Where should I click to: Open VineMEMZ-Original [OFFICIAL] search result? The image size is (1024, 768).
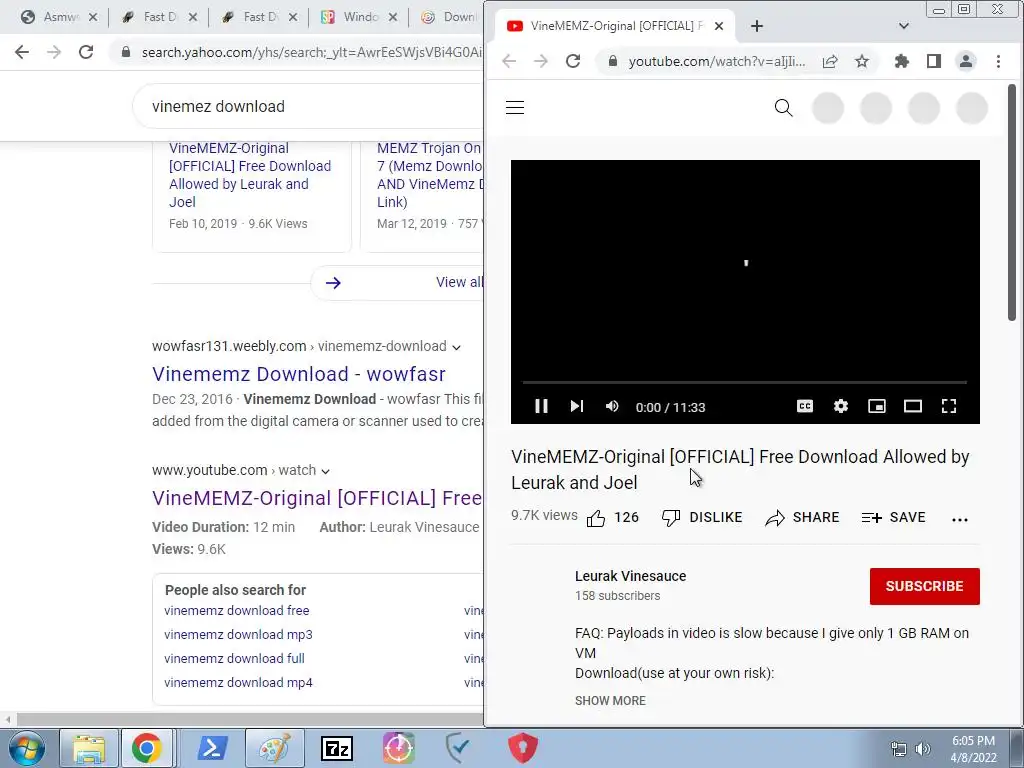(x=317, y=498)
